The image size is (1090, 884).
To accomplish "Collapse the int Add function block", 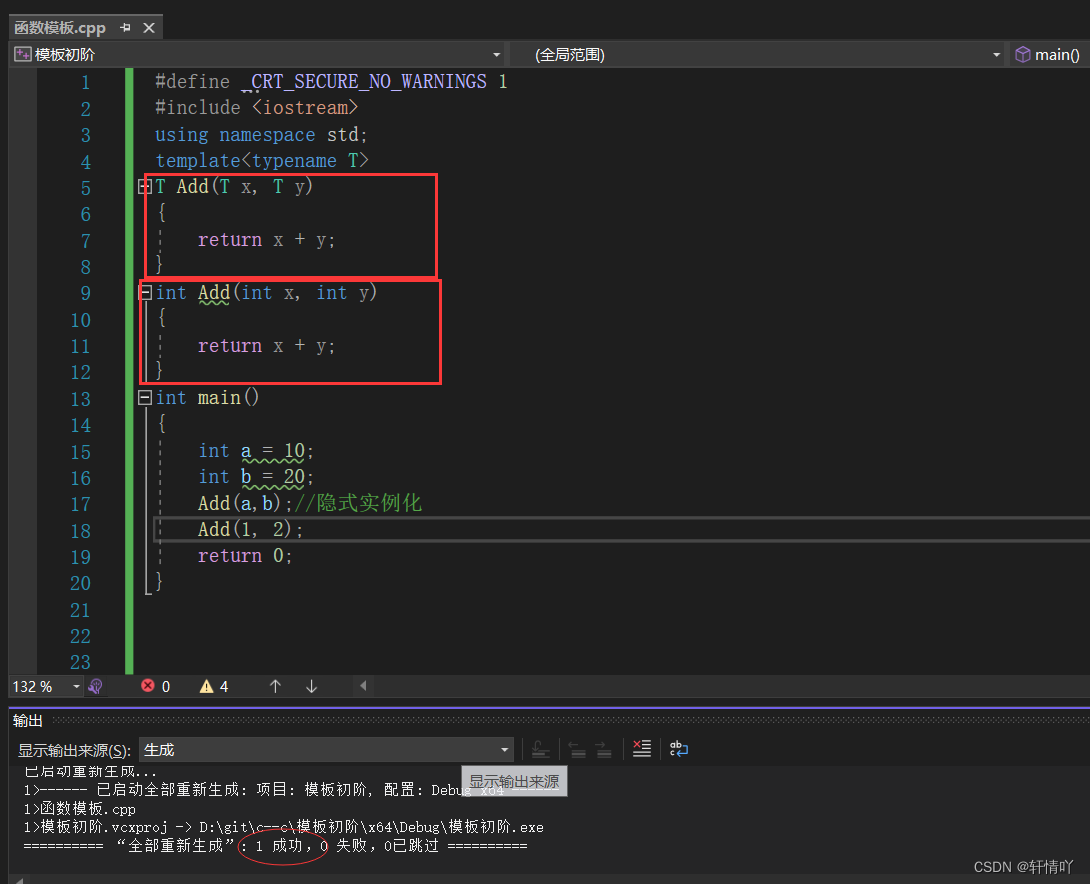I will (145, 293).
